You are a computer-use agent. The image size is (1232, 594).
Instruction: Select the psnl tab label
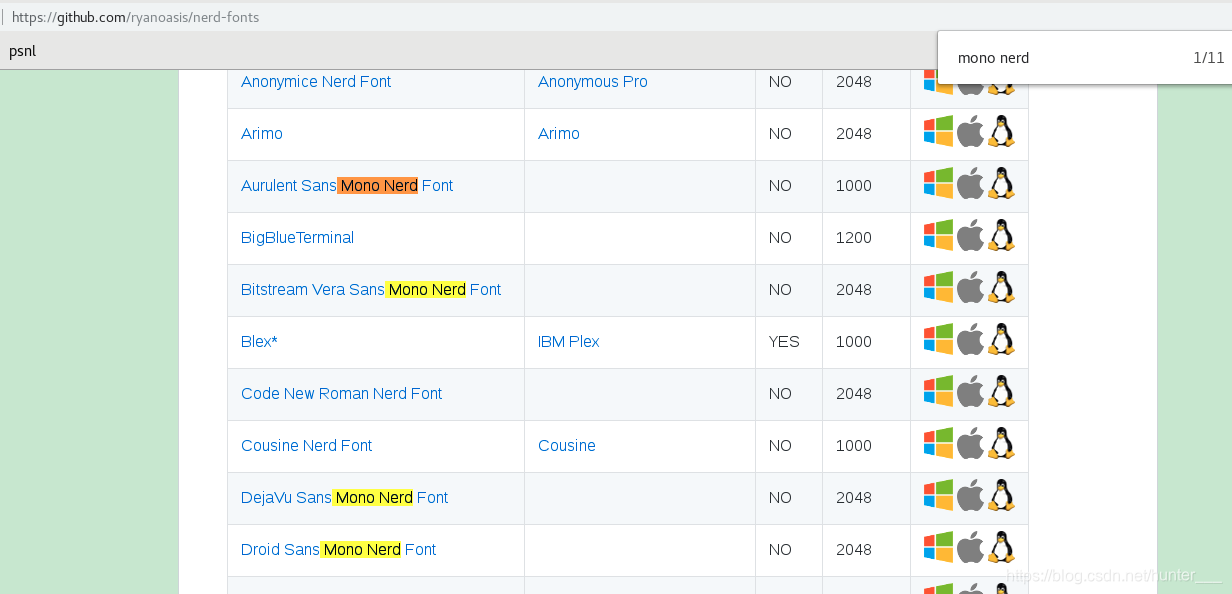[22, 51]
